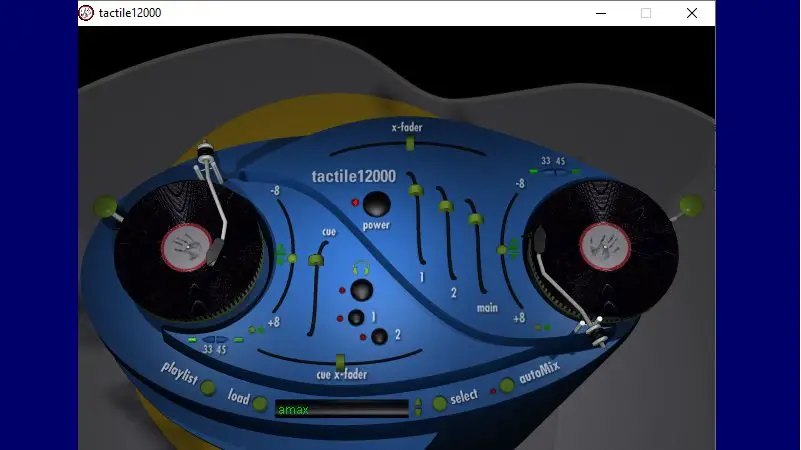
Task: Select 45 rpm on right deck
Action: pos(560,172)
